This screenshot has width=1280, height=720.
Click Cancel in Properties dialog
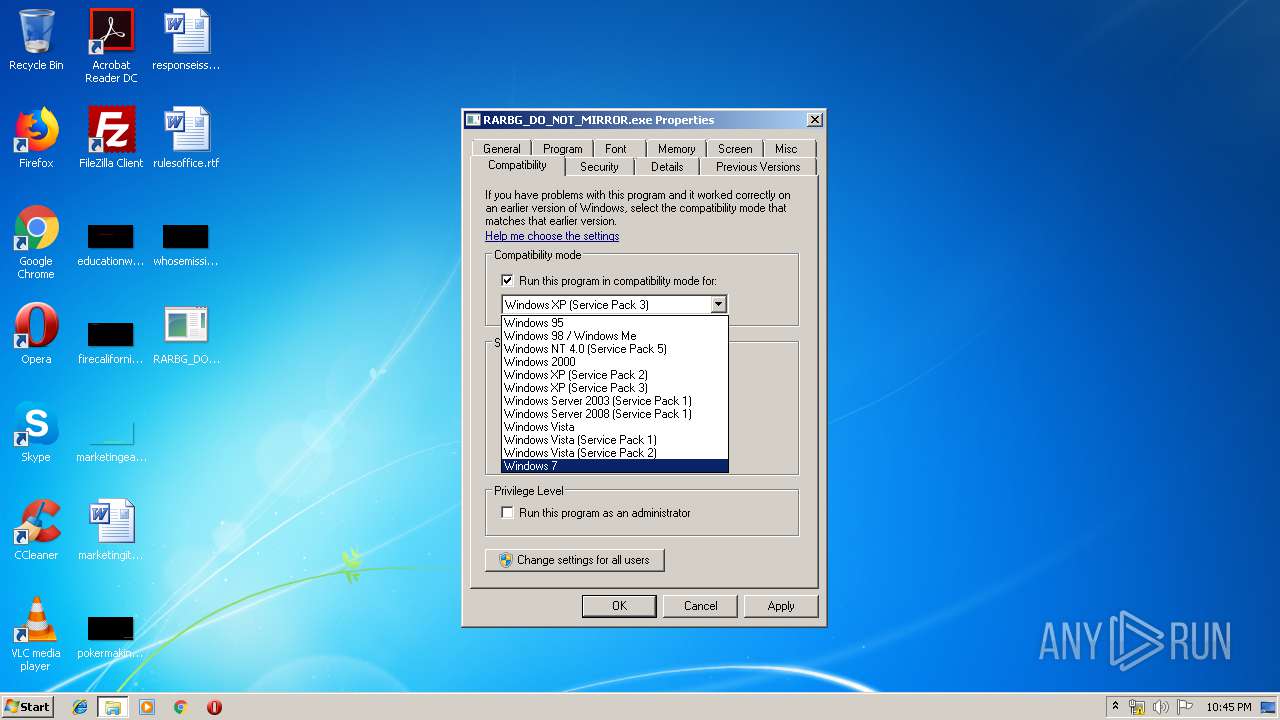pos(701,606)
